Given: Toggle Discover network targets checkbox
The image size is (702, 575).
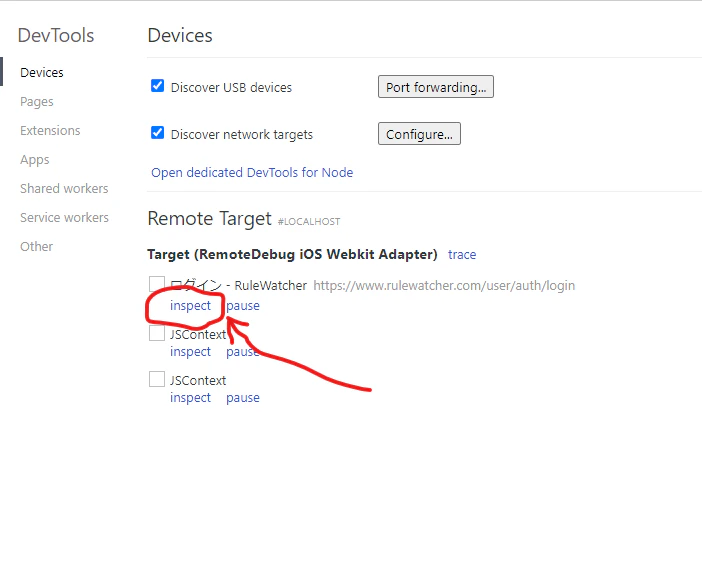Looking at the screenshot, I should coord(157,133).
